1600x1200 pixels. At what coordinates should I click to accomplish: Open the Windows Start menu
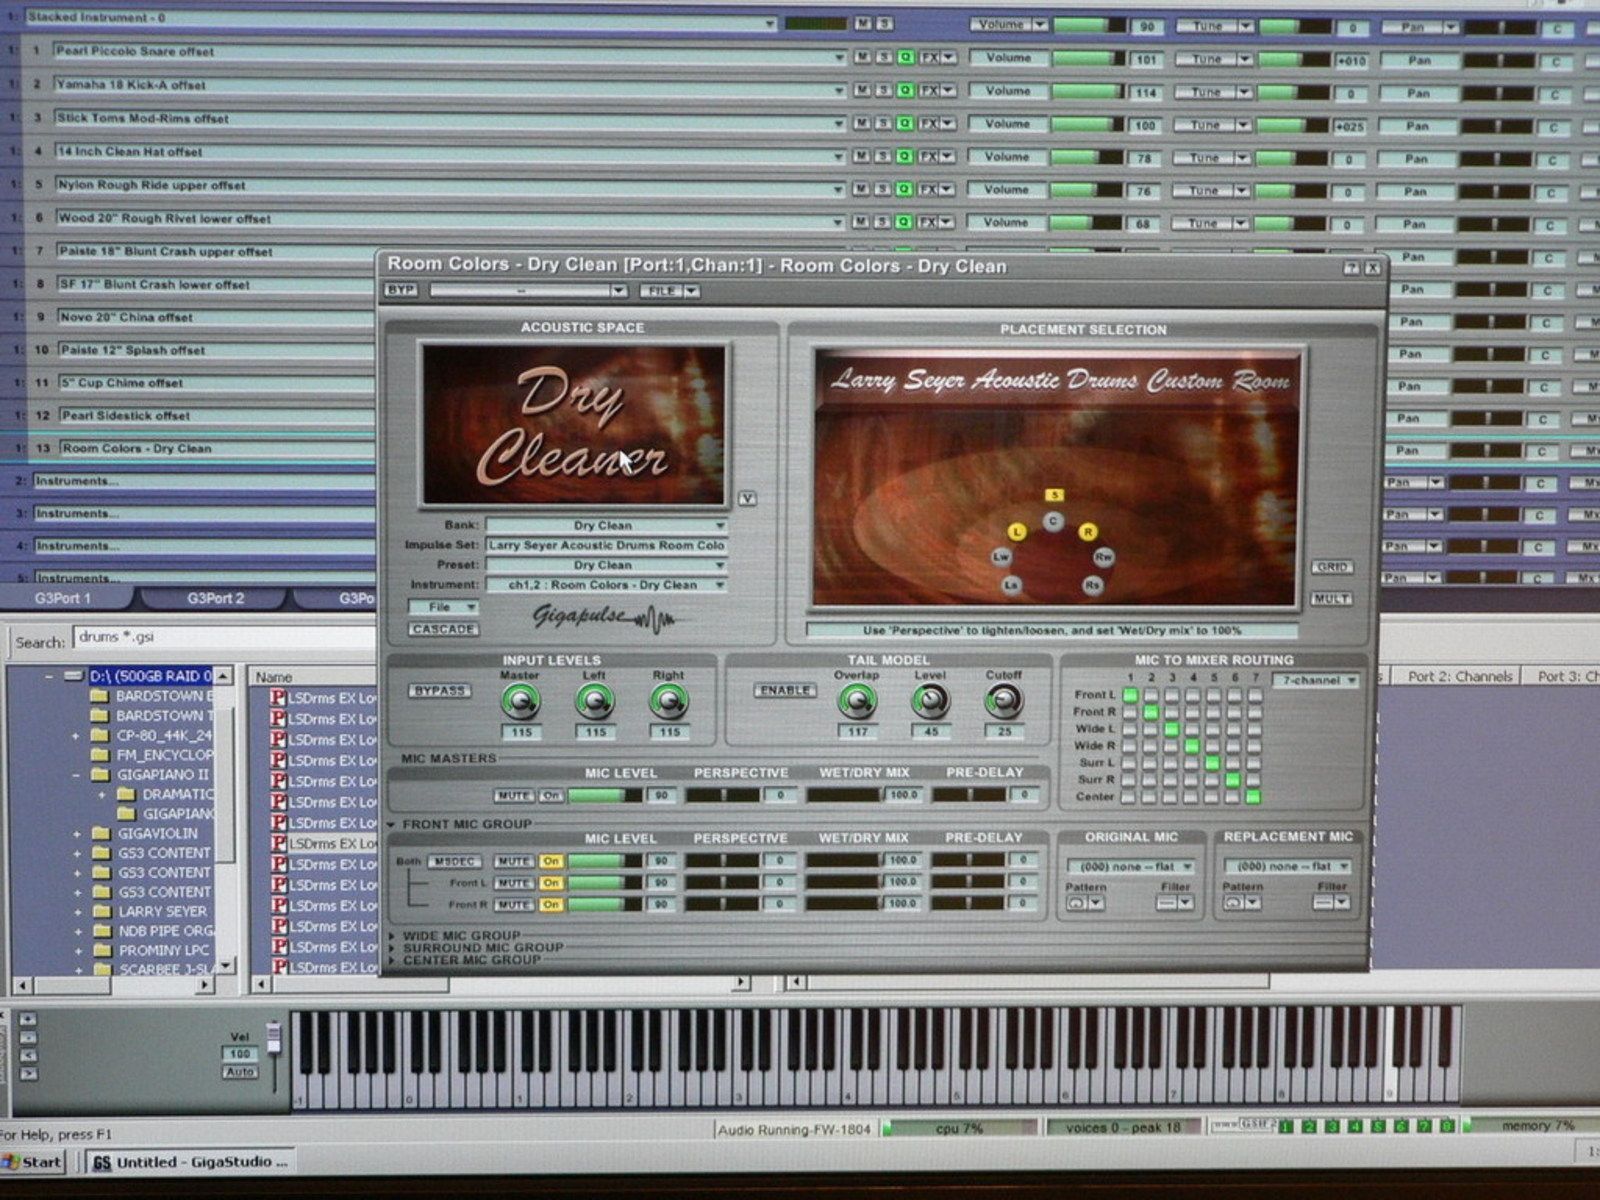pos(34,1162)
